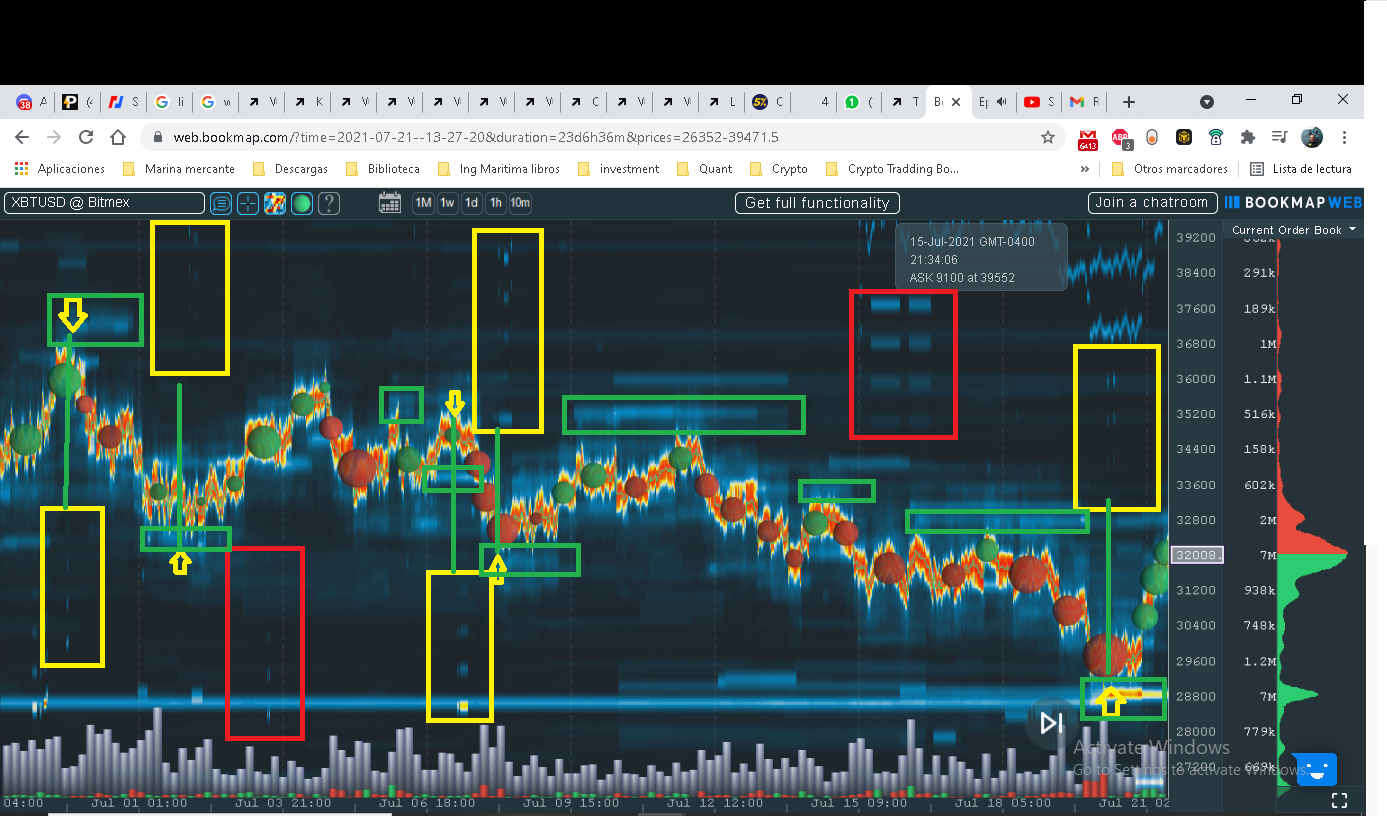This screenshot has width=1387, height=816.
Task: Open the chatroom speech-bubble icon near XBTUSD field
Action: (x=221, y=202)
